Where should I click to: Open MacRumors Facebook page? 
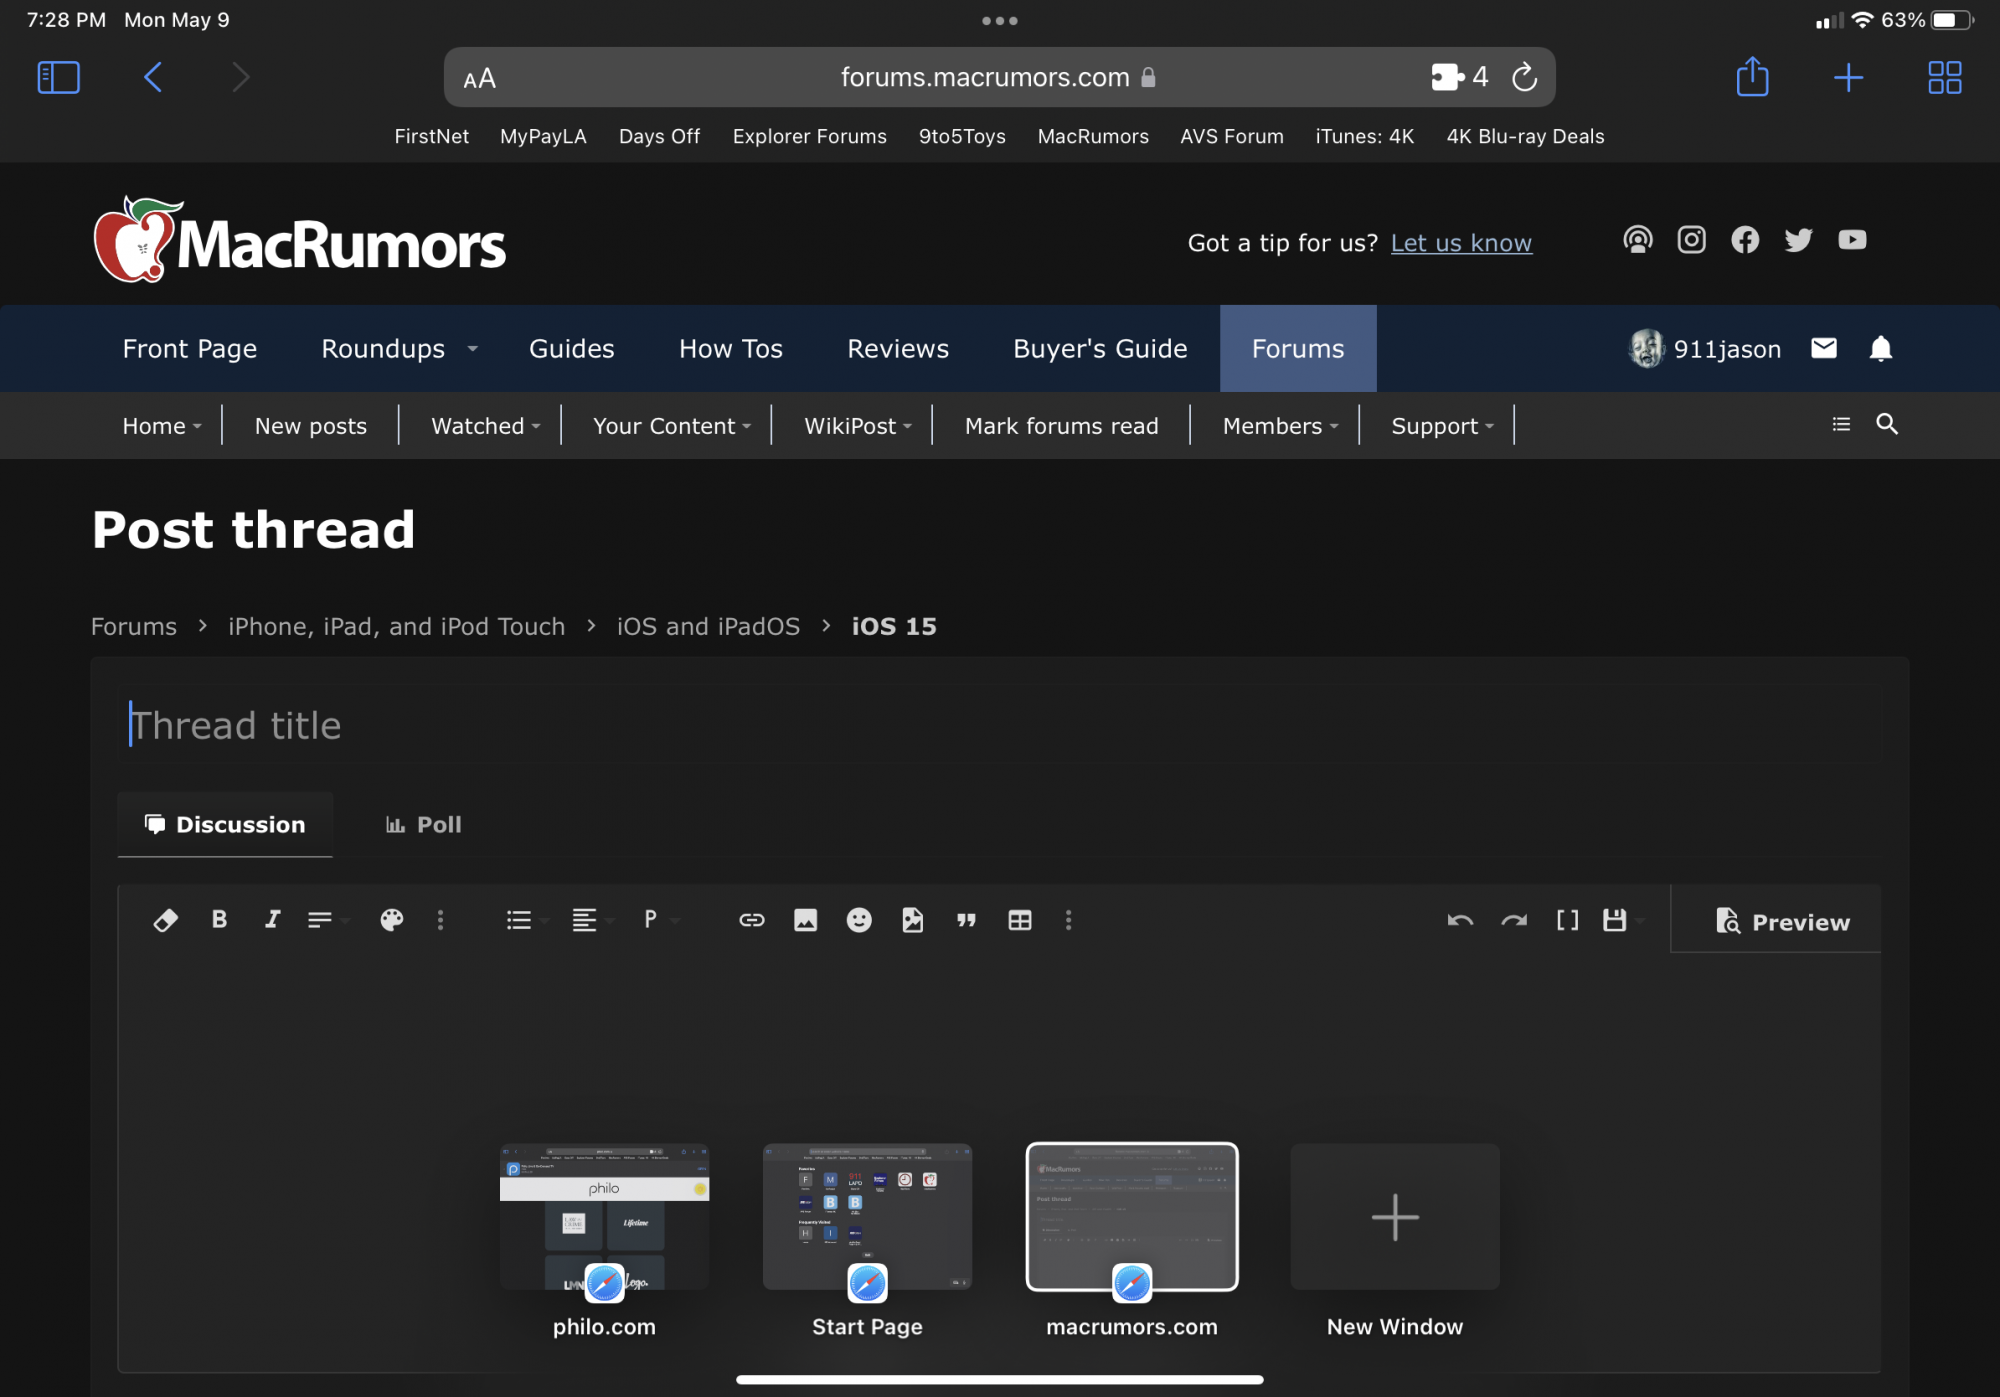(x=1745, y=240)
